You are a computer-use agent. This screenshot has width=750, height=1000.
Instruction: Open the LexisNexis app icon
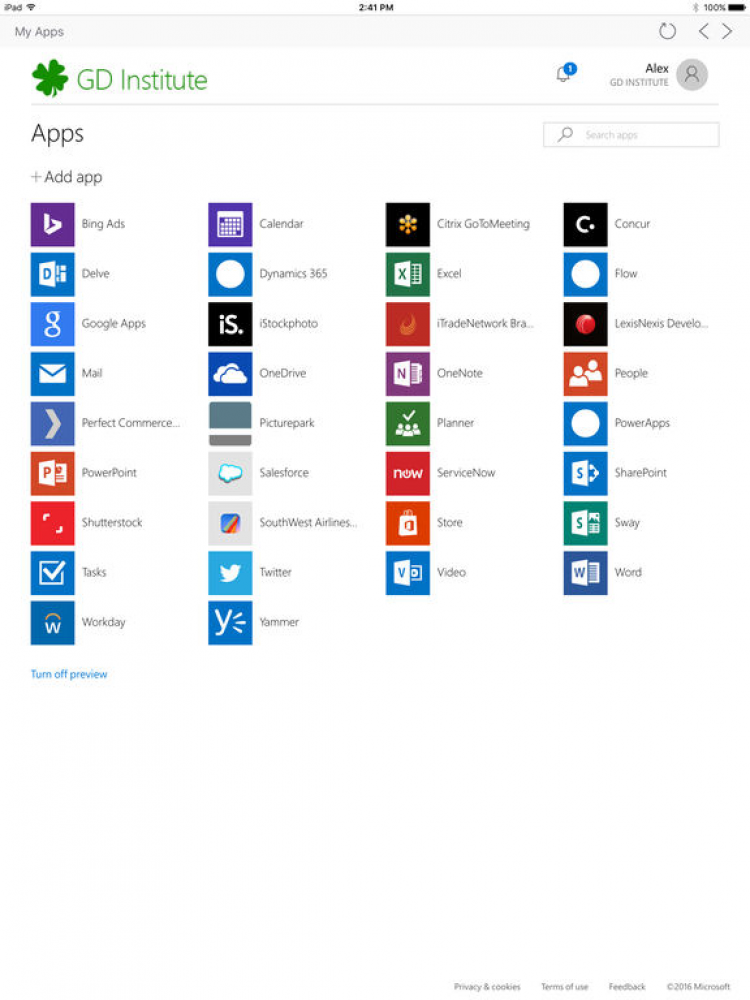tap(585, 323)
